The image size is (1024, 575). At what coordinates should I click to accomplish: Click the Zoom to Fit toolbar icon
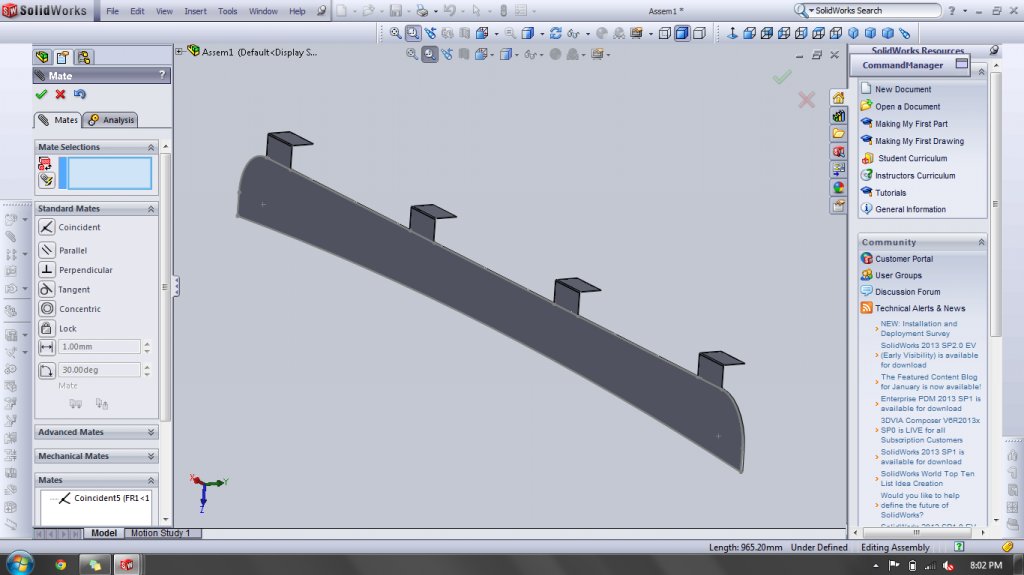[395, 33]
